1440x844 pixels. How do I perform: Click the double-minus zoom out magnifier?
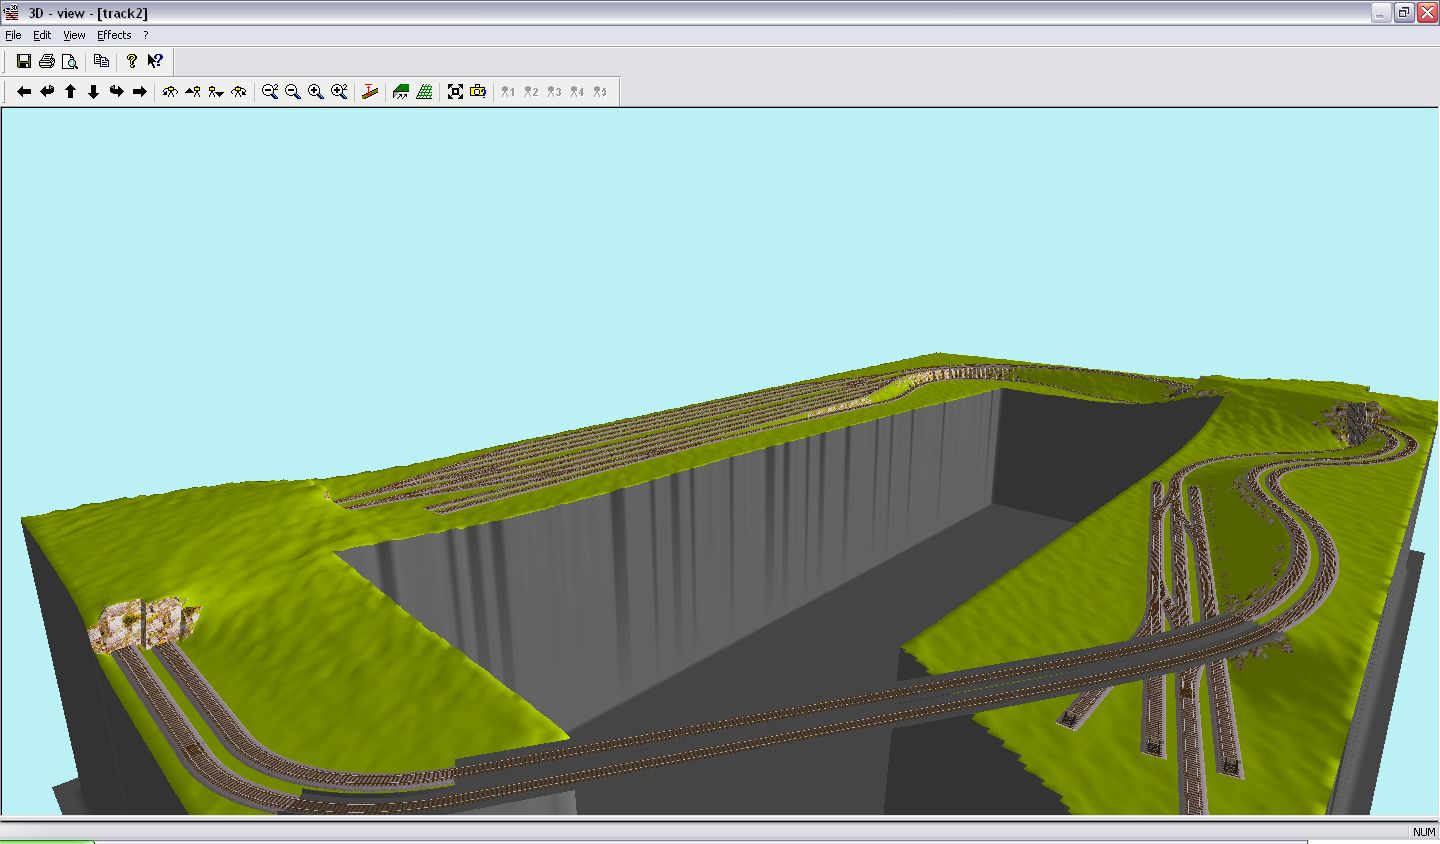point(270,92)
